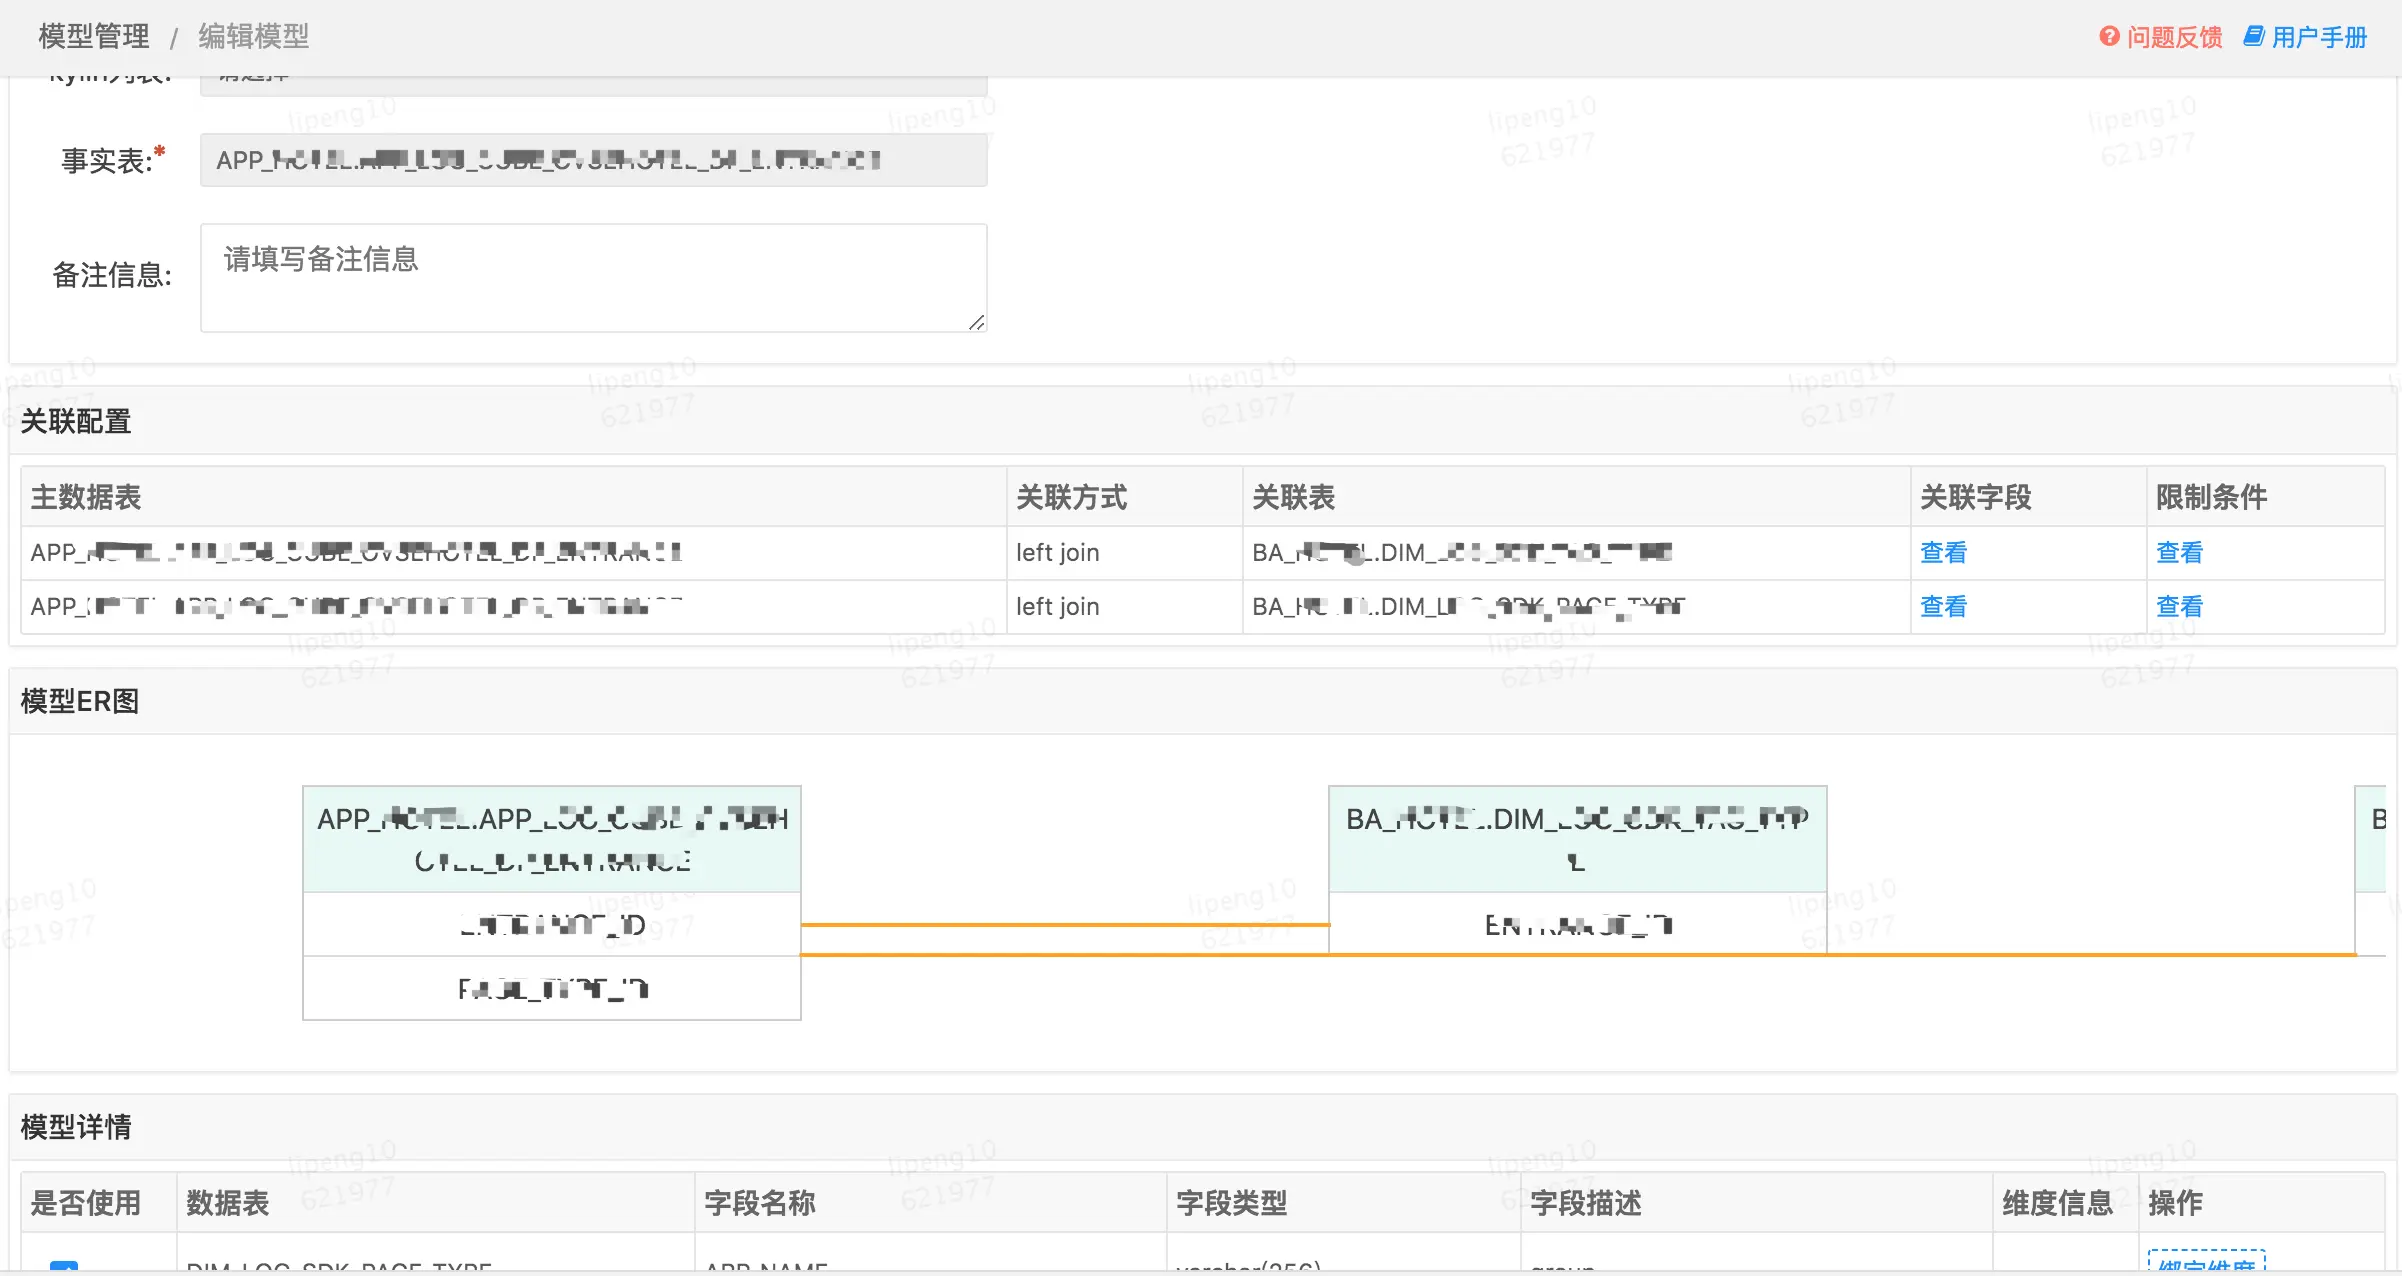This screenshot has width=2402, height=1276.
Task: Select the APP_ fact table ER node header
Action: pyautogui.click(x=552, y=839)
